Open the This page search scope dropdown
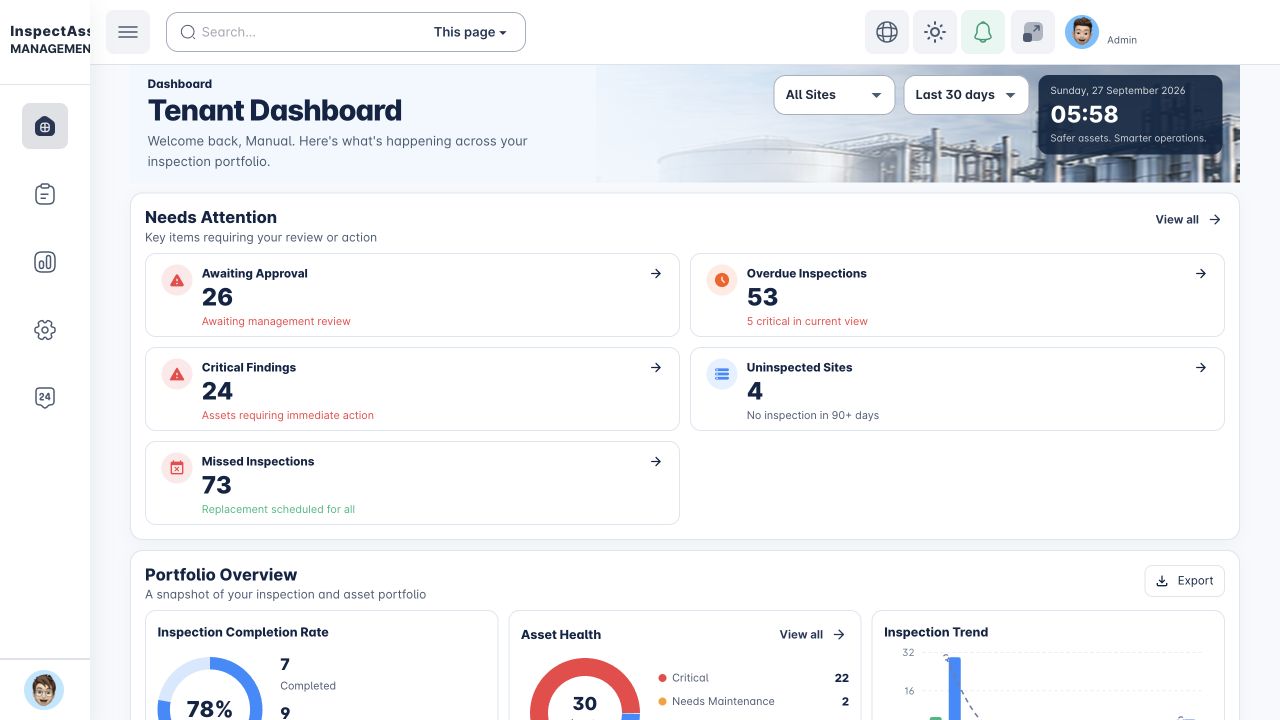This screenshot has height=720, width=1280. pyautogui.click(x=470, y=32)
